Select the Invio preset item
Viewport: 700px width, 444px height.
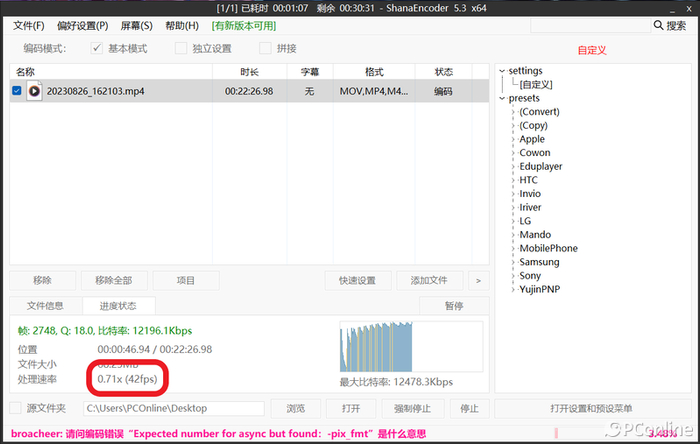[530, 194]
